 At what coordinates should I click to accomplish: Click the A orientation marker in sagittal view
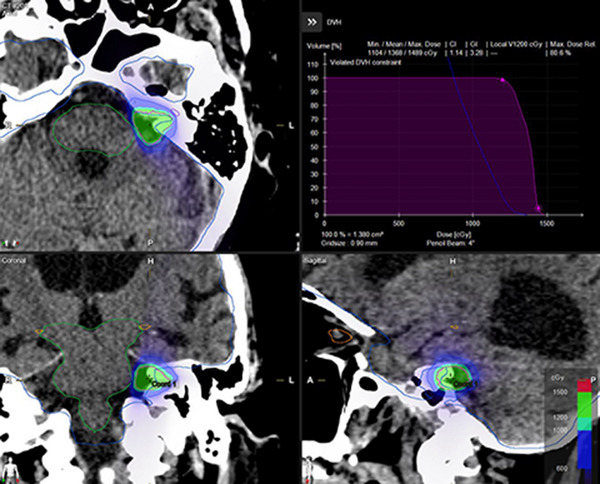310,380
